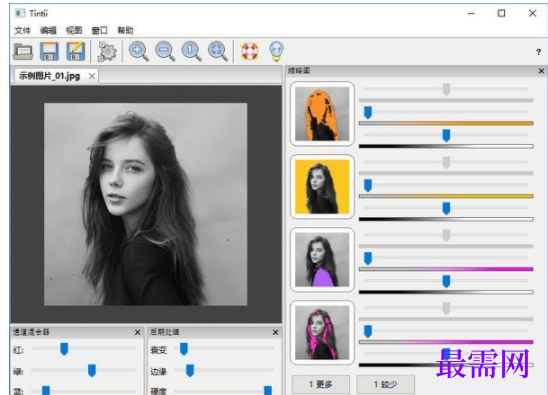Click the light bulb tips icon
Screen dimensions: 548x395
click(276, 51)
